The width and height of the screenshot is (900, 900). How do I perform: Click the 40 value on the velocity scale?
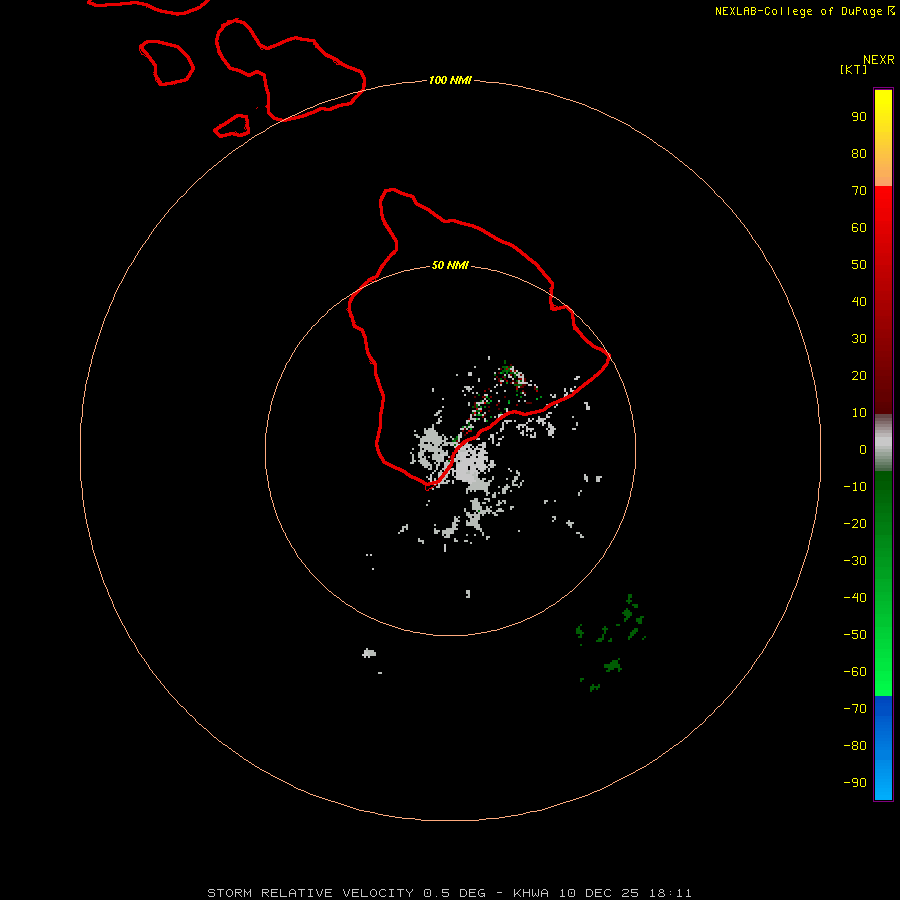(x=859, y=301)
